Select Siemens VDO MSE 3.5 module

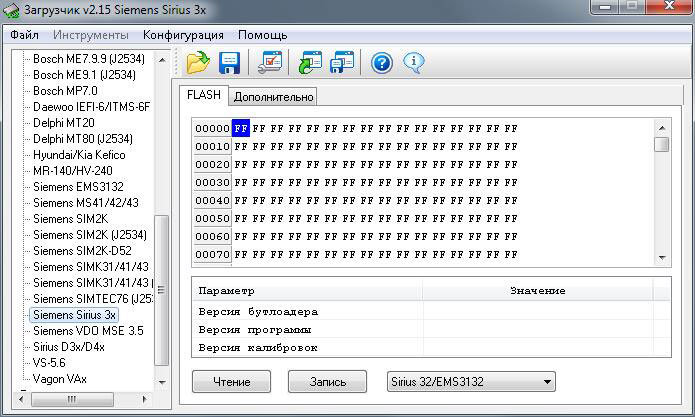pyautogui.click(x=88, y=331)
